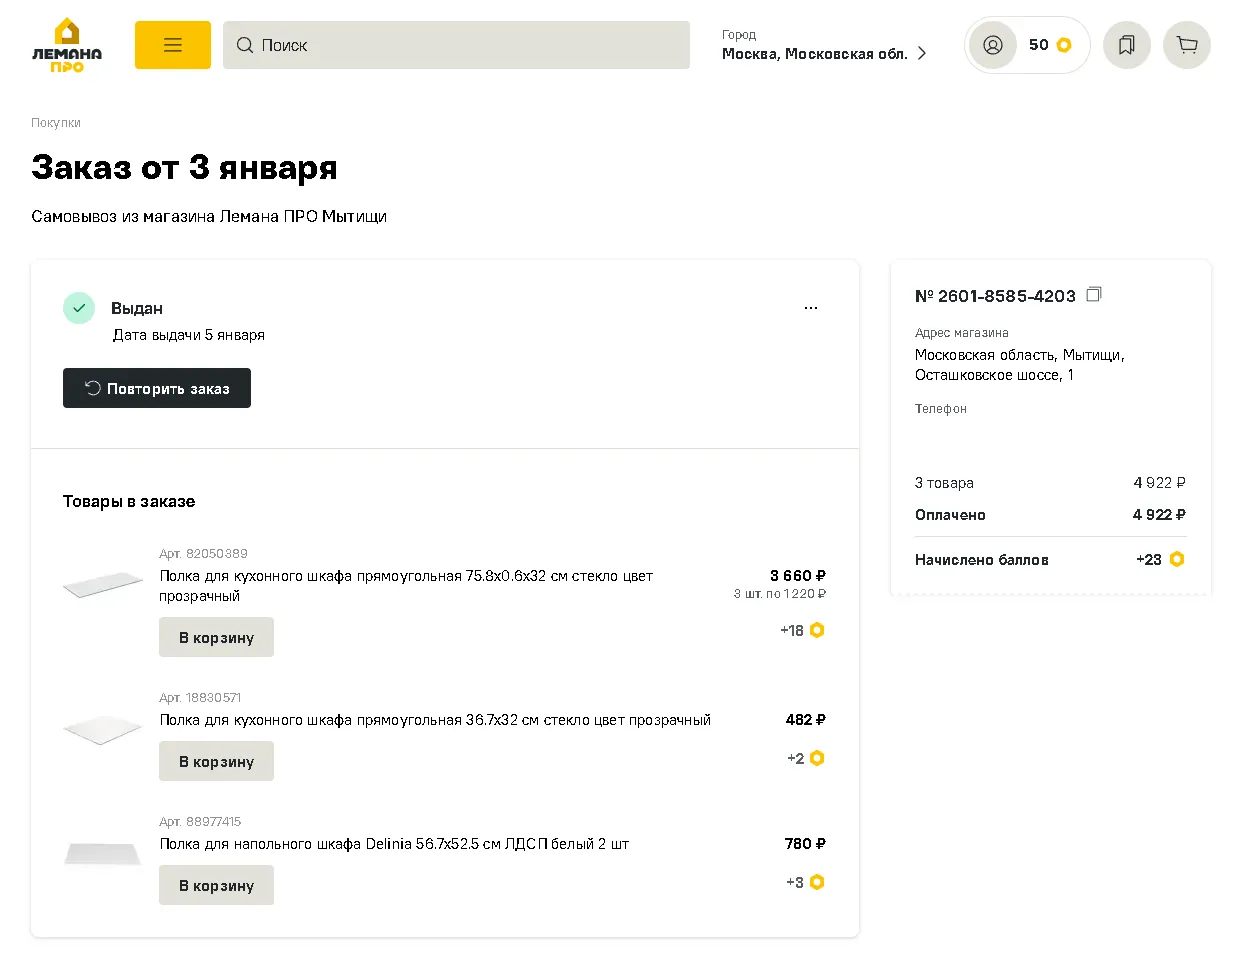Click the yellow bonus coin in header

pyautogui.click(x=1064, y=45)
